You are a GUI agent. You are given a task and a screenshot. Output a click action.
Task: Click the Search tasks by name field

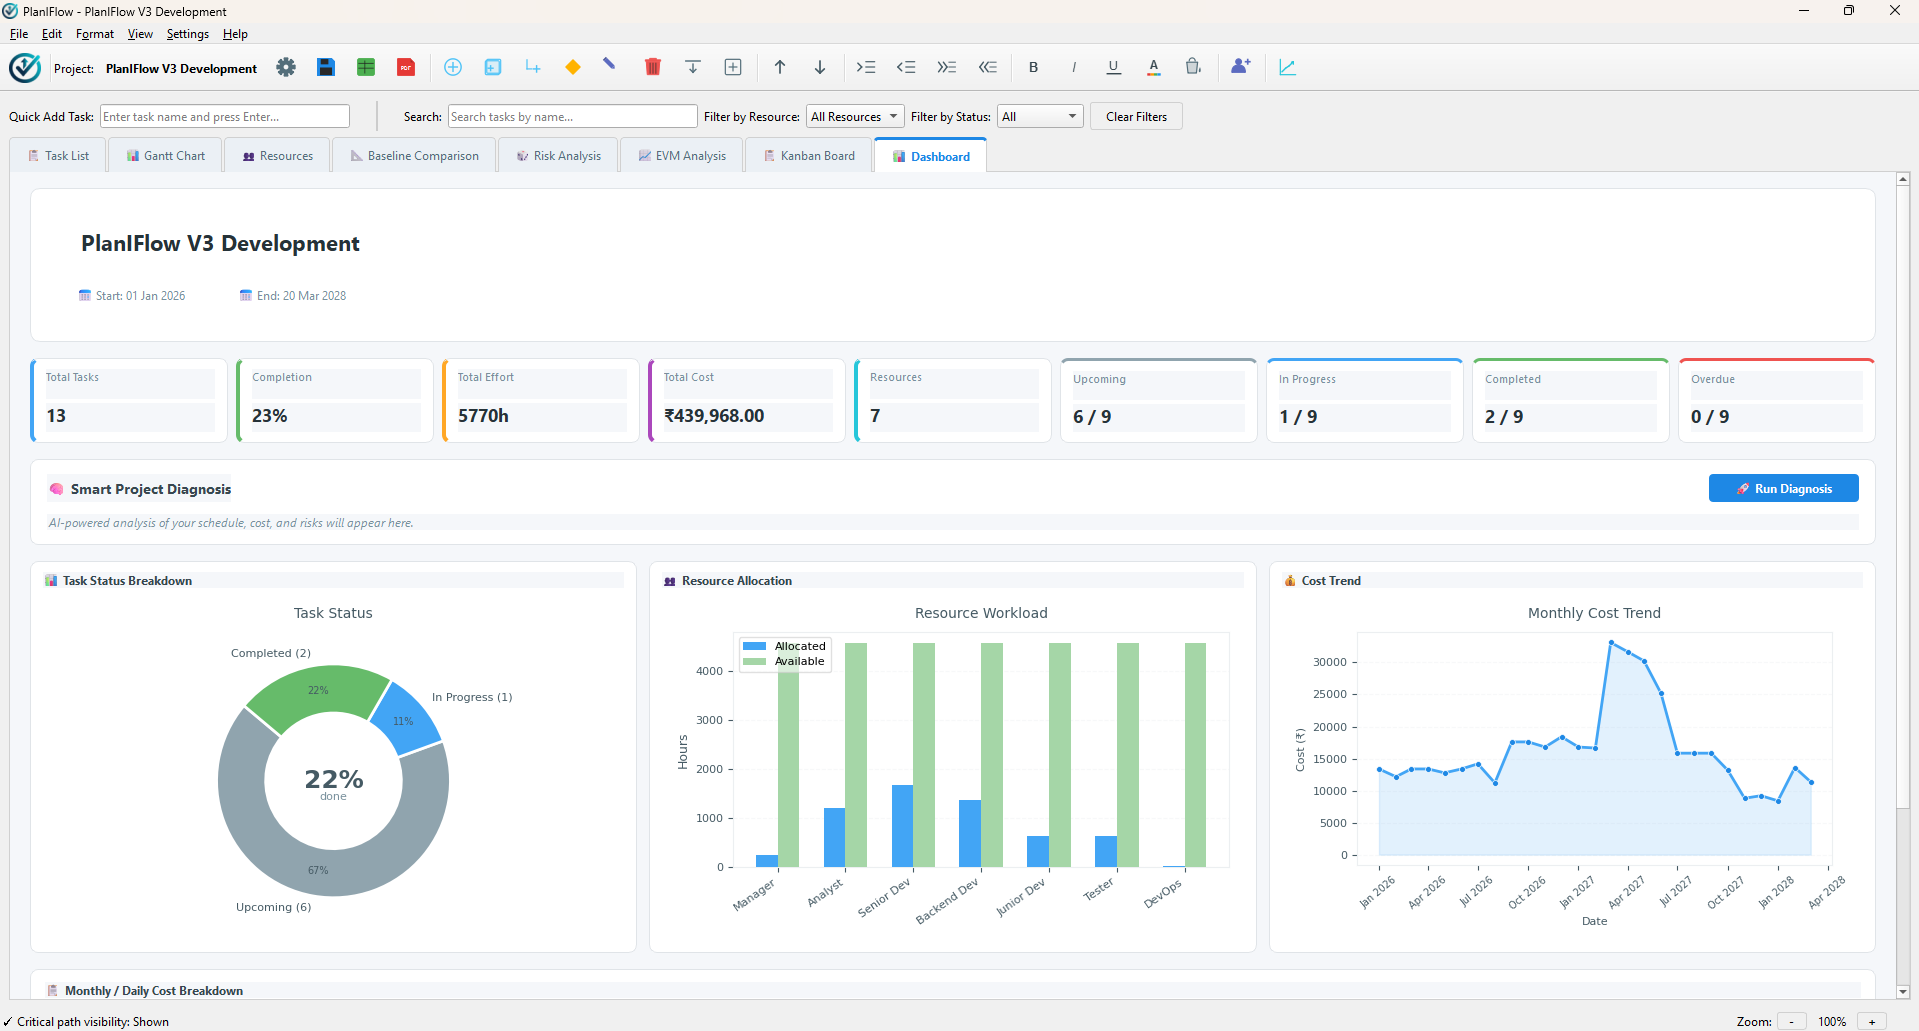coord(573,117)
